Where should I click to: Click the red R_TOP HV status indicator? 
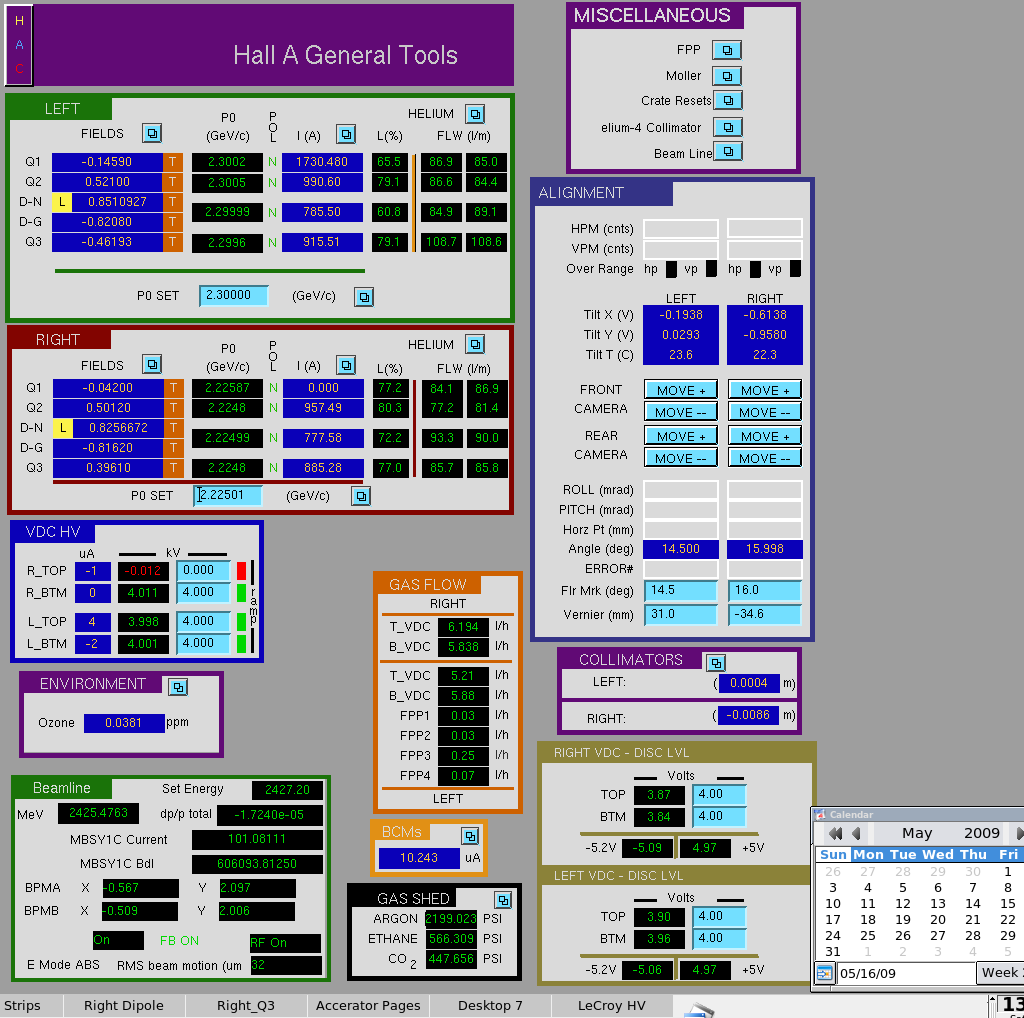point(241,571)
